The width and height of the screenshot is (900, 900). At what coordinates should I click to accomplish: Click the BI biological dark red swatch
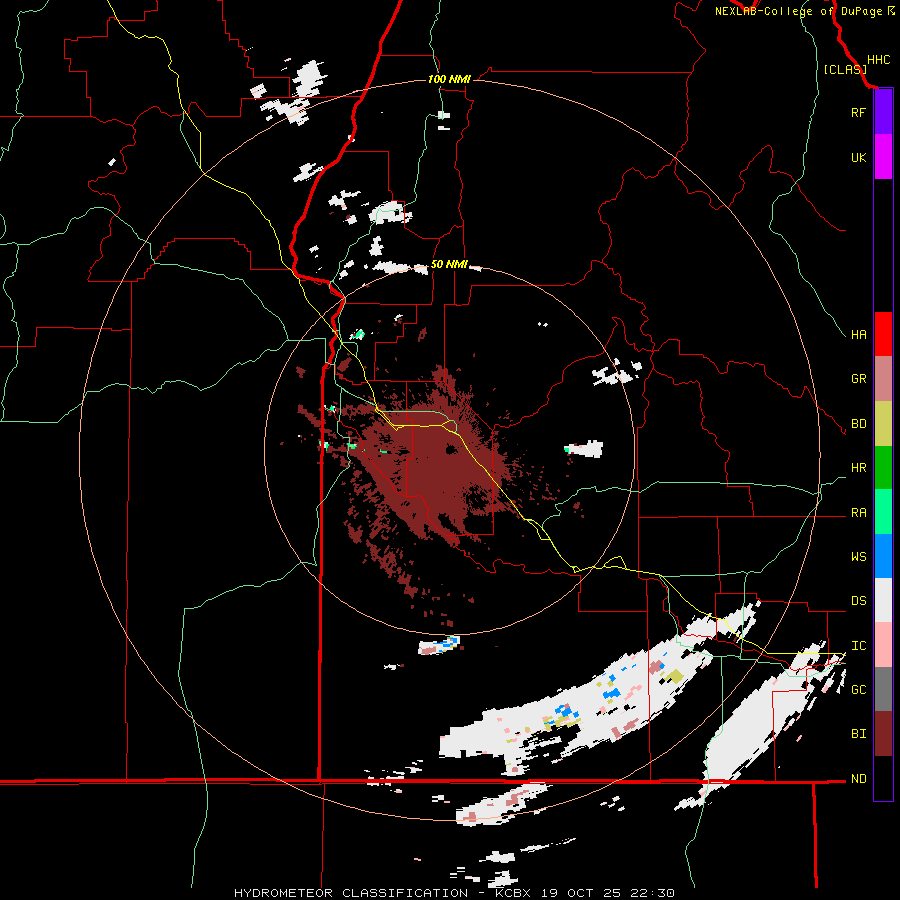point(883,734)
